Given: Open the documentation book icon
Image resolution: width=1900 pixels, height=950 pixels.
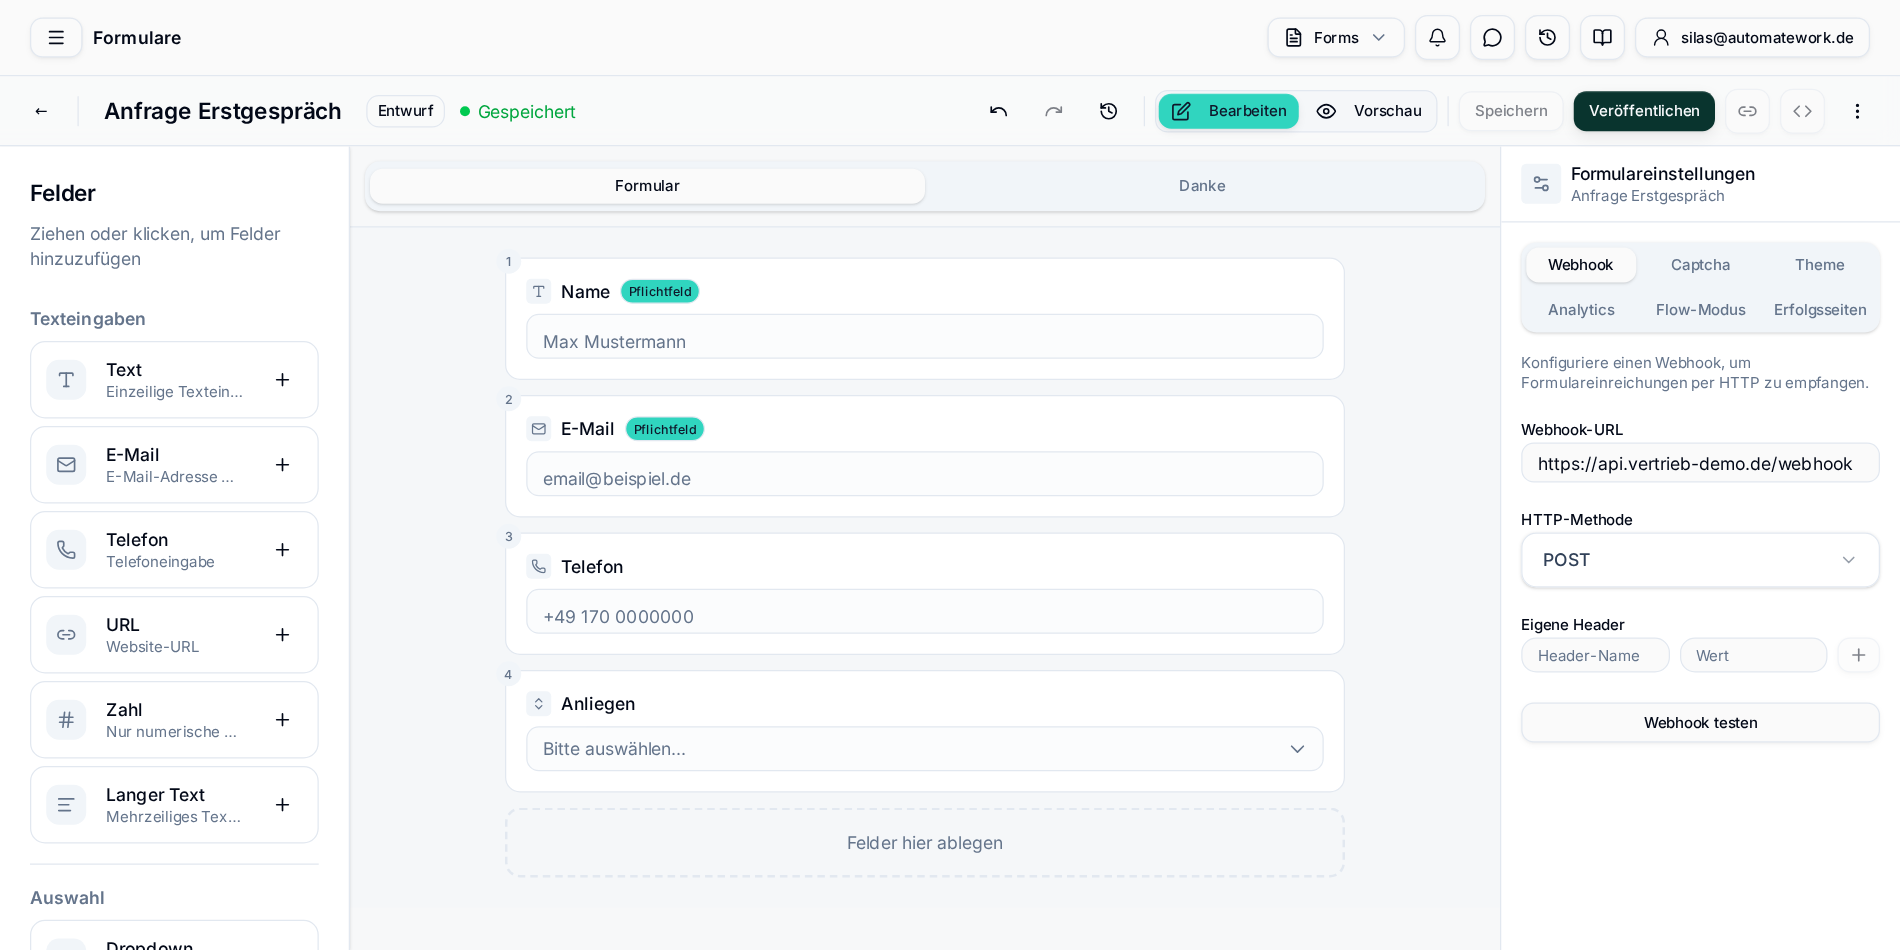Looking at the screenshot, I should click(1602, 38).
